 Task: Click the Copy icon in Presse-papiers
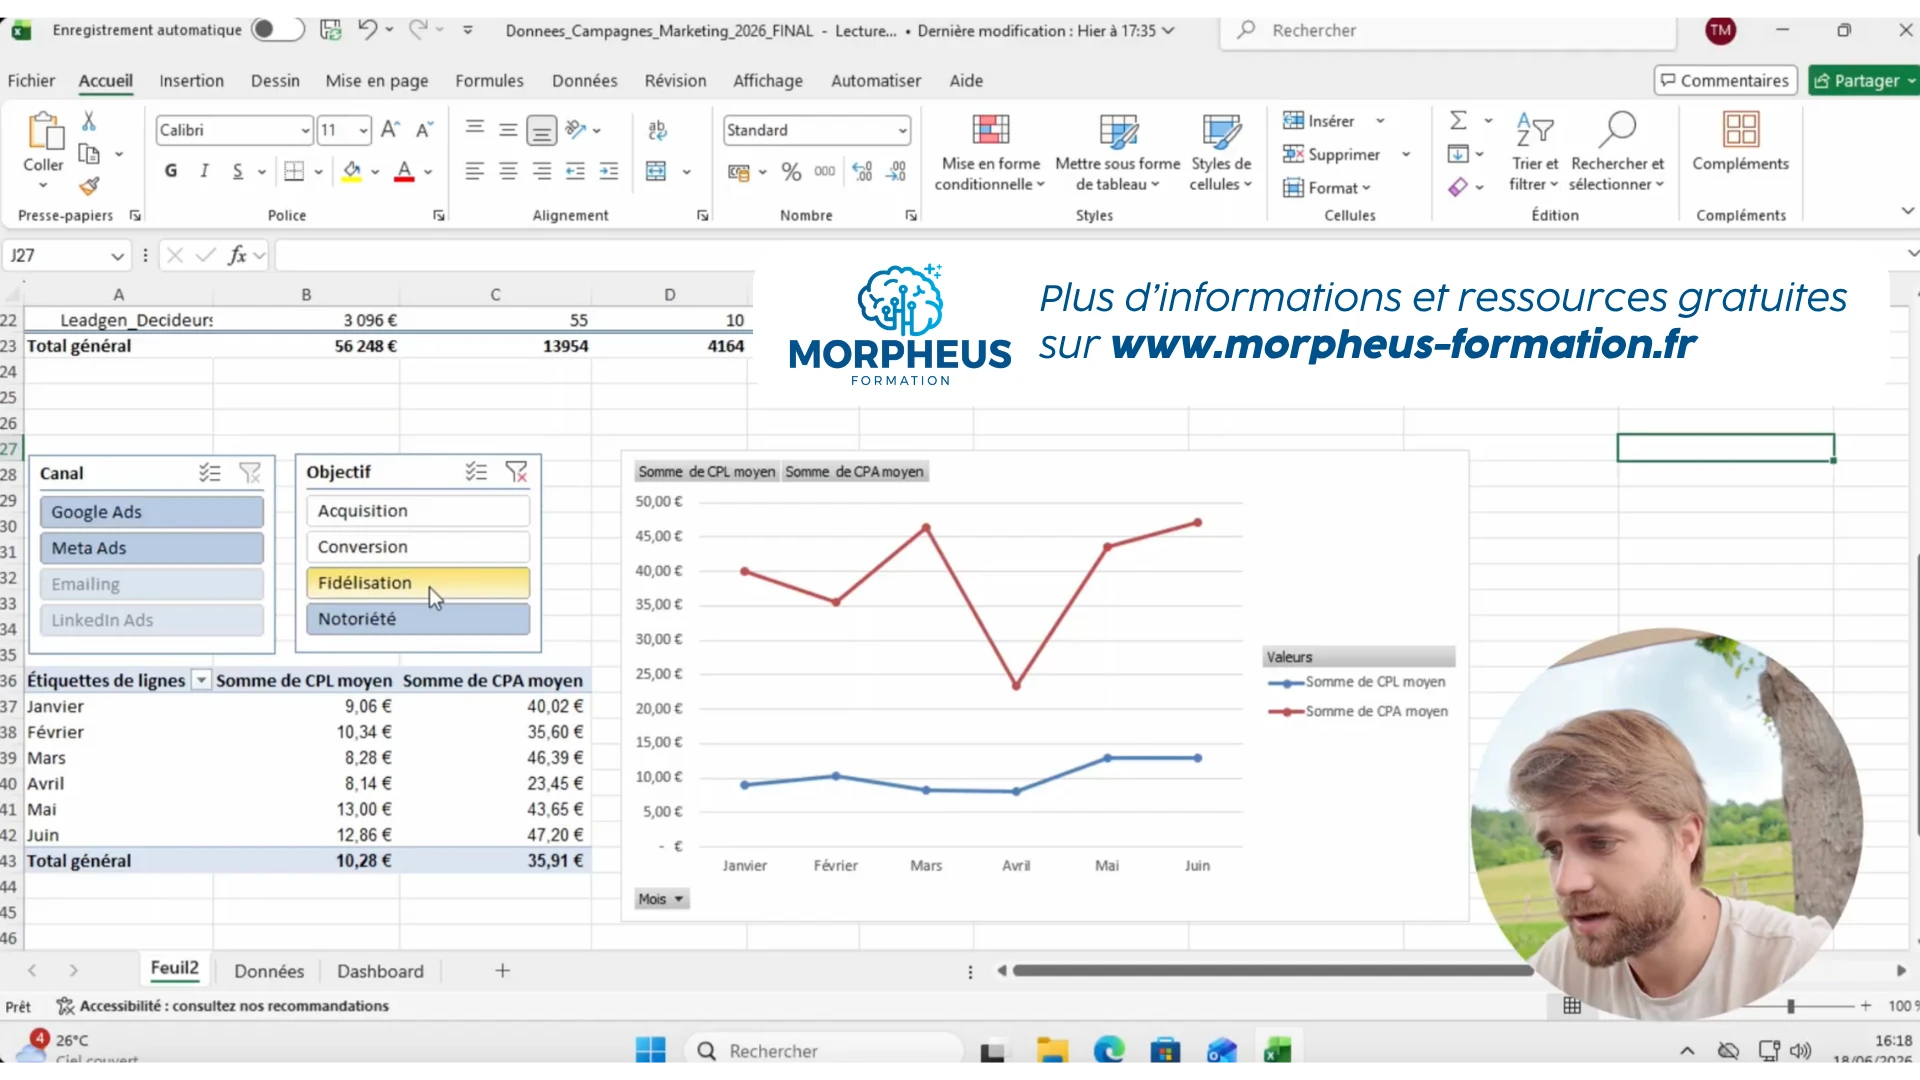coord(89,154)
